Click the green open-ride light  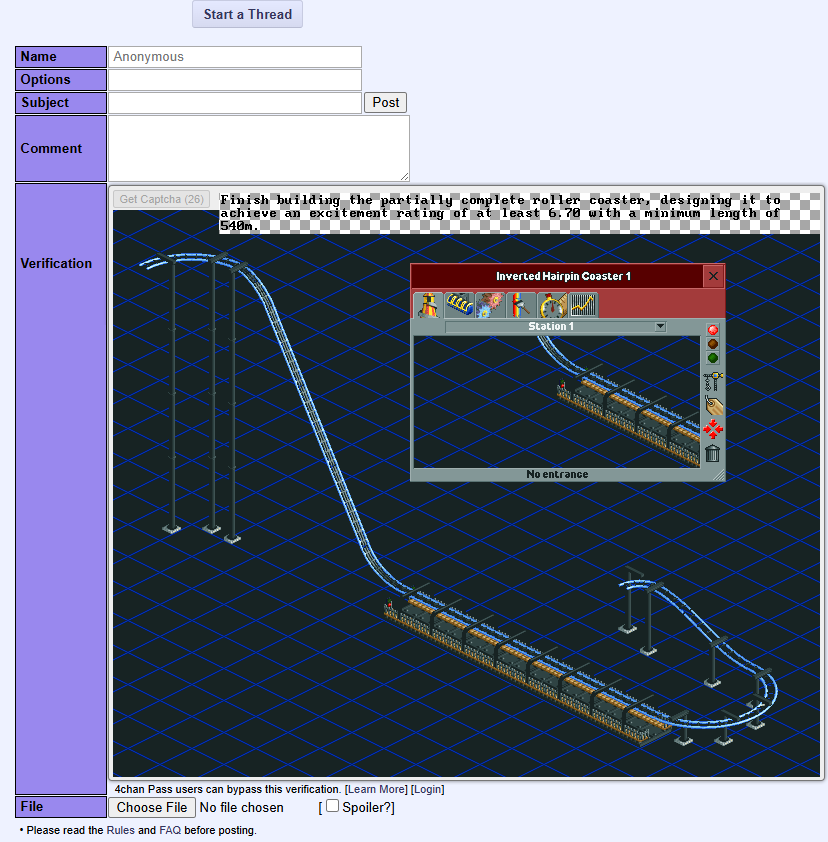[x=713, y=358]
